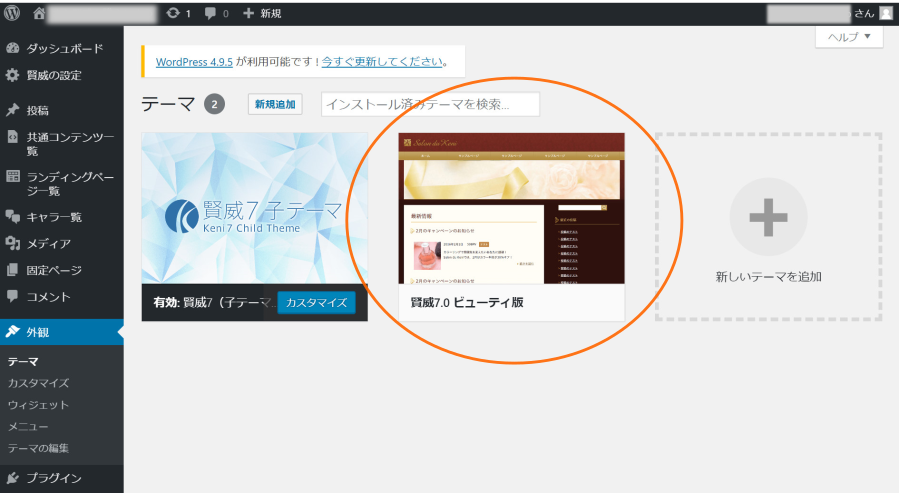The width and height of the screenshot is (899, 493).
Task: Click the 今すぐ更新してください link
Action: (x=382, y=61)
